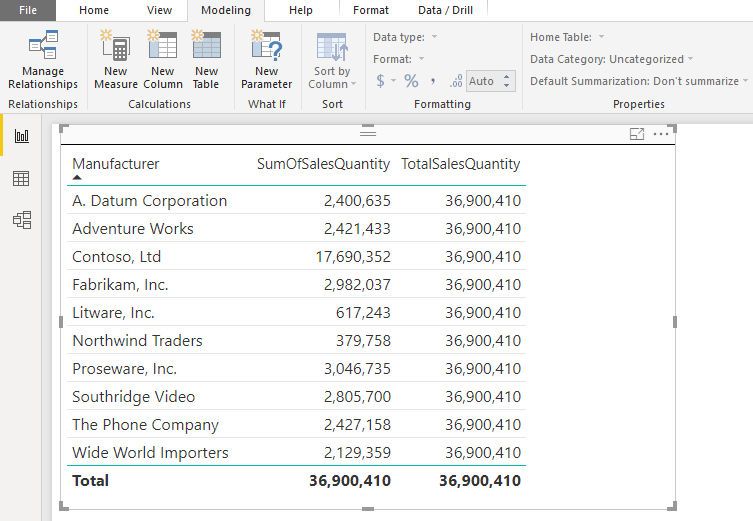
Task: Click value 2,982,037 for Fabrikam
Action: (x=357, y=285)
